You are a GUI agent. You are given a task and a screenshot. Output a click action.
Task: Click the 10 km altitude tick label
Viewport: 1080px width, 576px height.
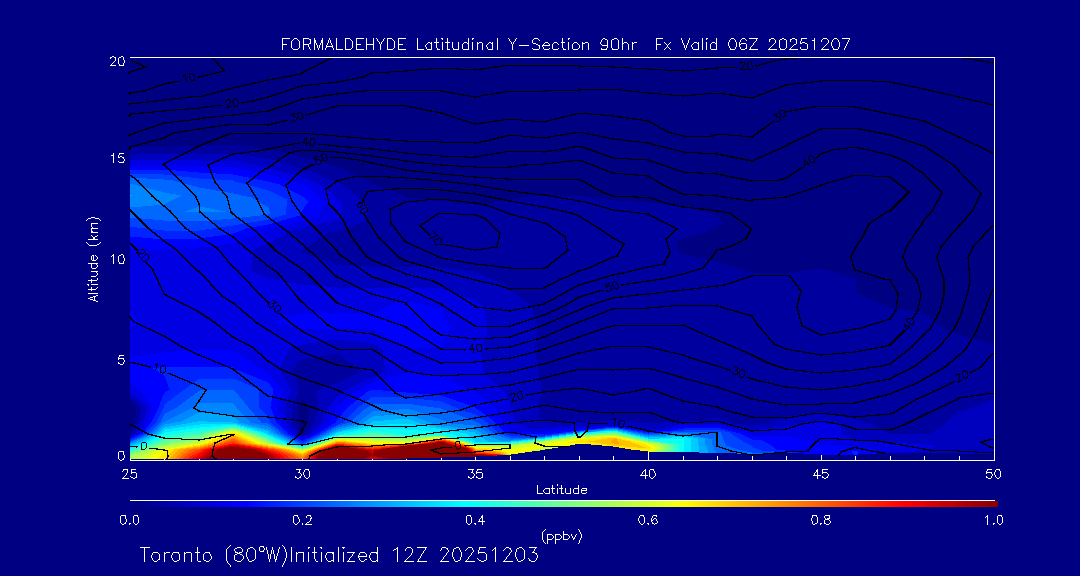pyautogui.click(x=116, y=259)
